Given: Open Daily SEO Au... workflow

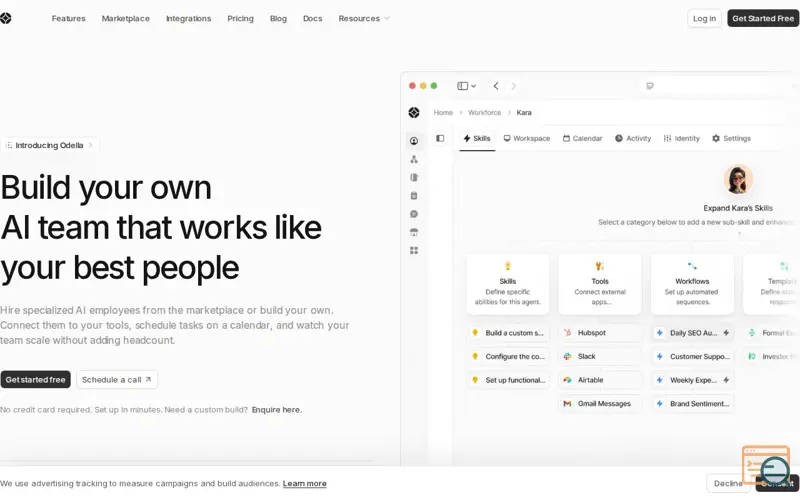Looking at the screenshot, I should point(692,333).
